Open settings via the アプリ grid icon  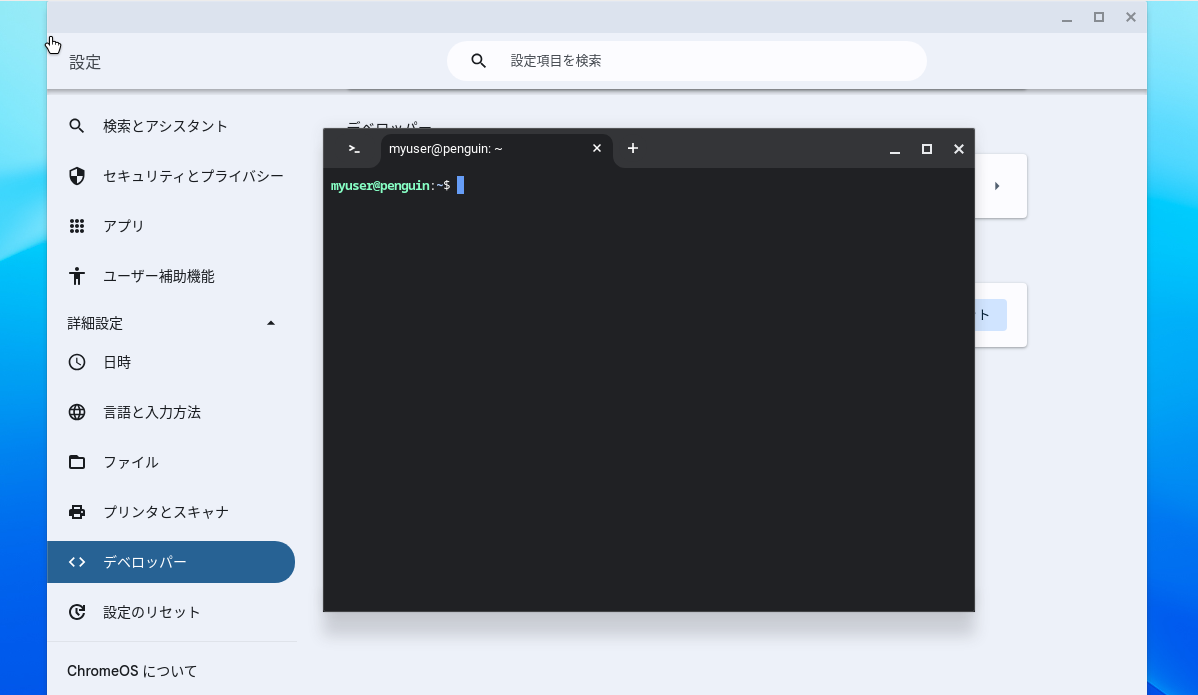76,226
